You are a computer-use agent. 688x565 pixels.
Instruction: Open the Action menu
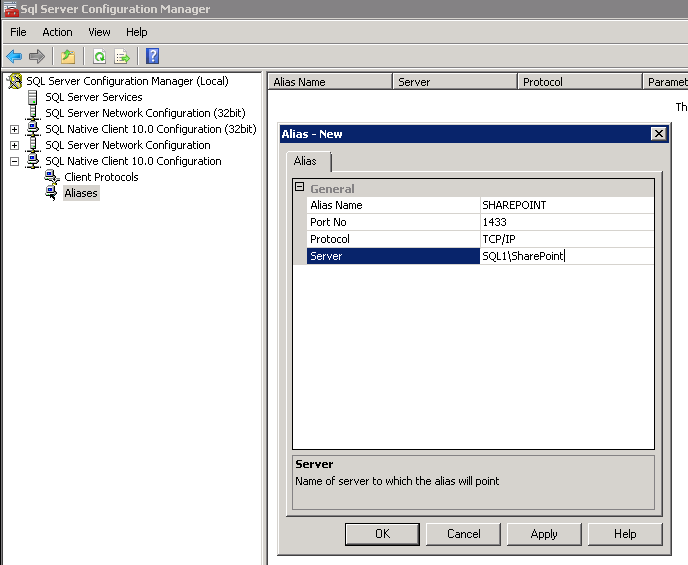tap(57, 32)
